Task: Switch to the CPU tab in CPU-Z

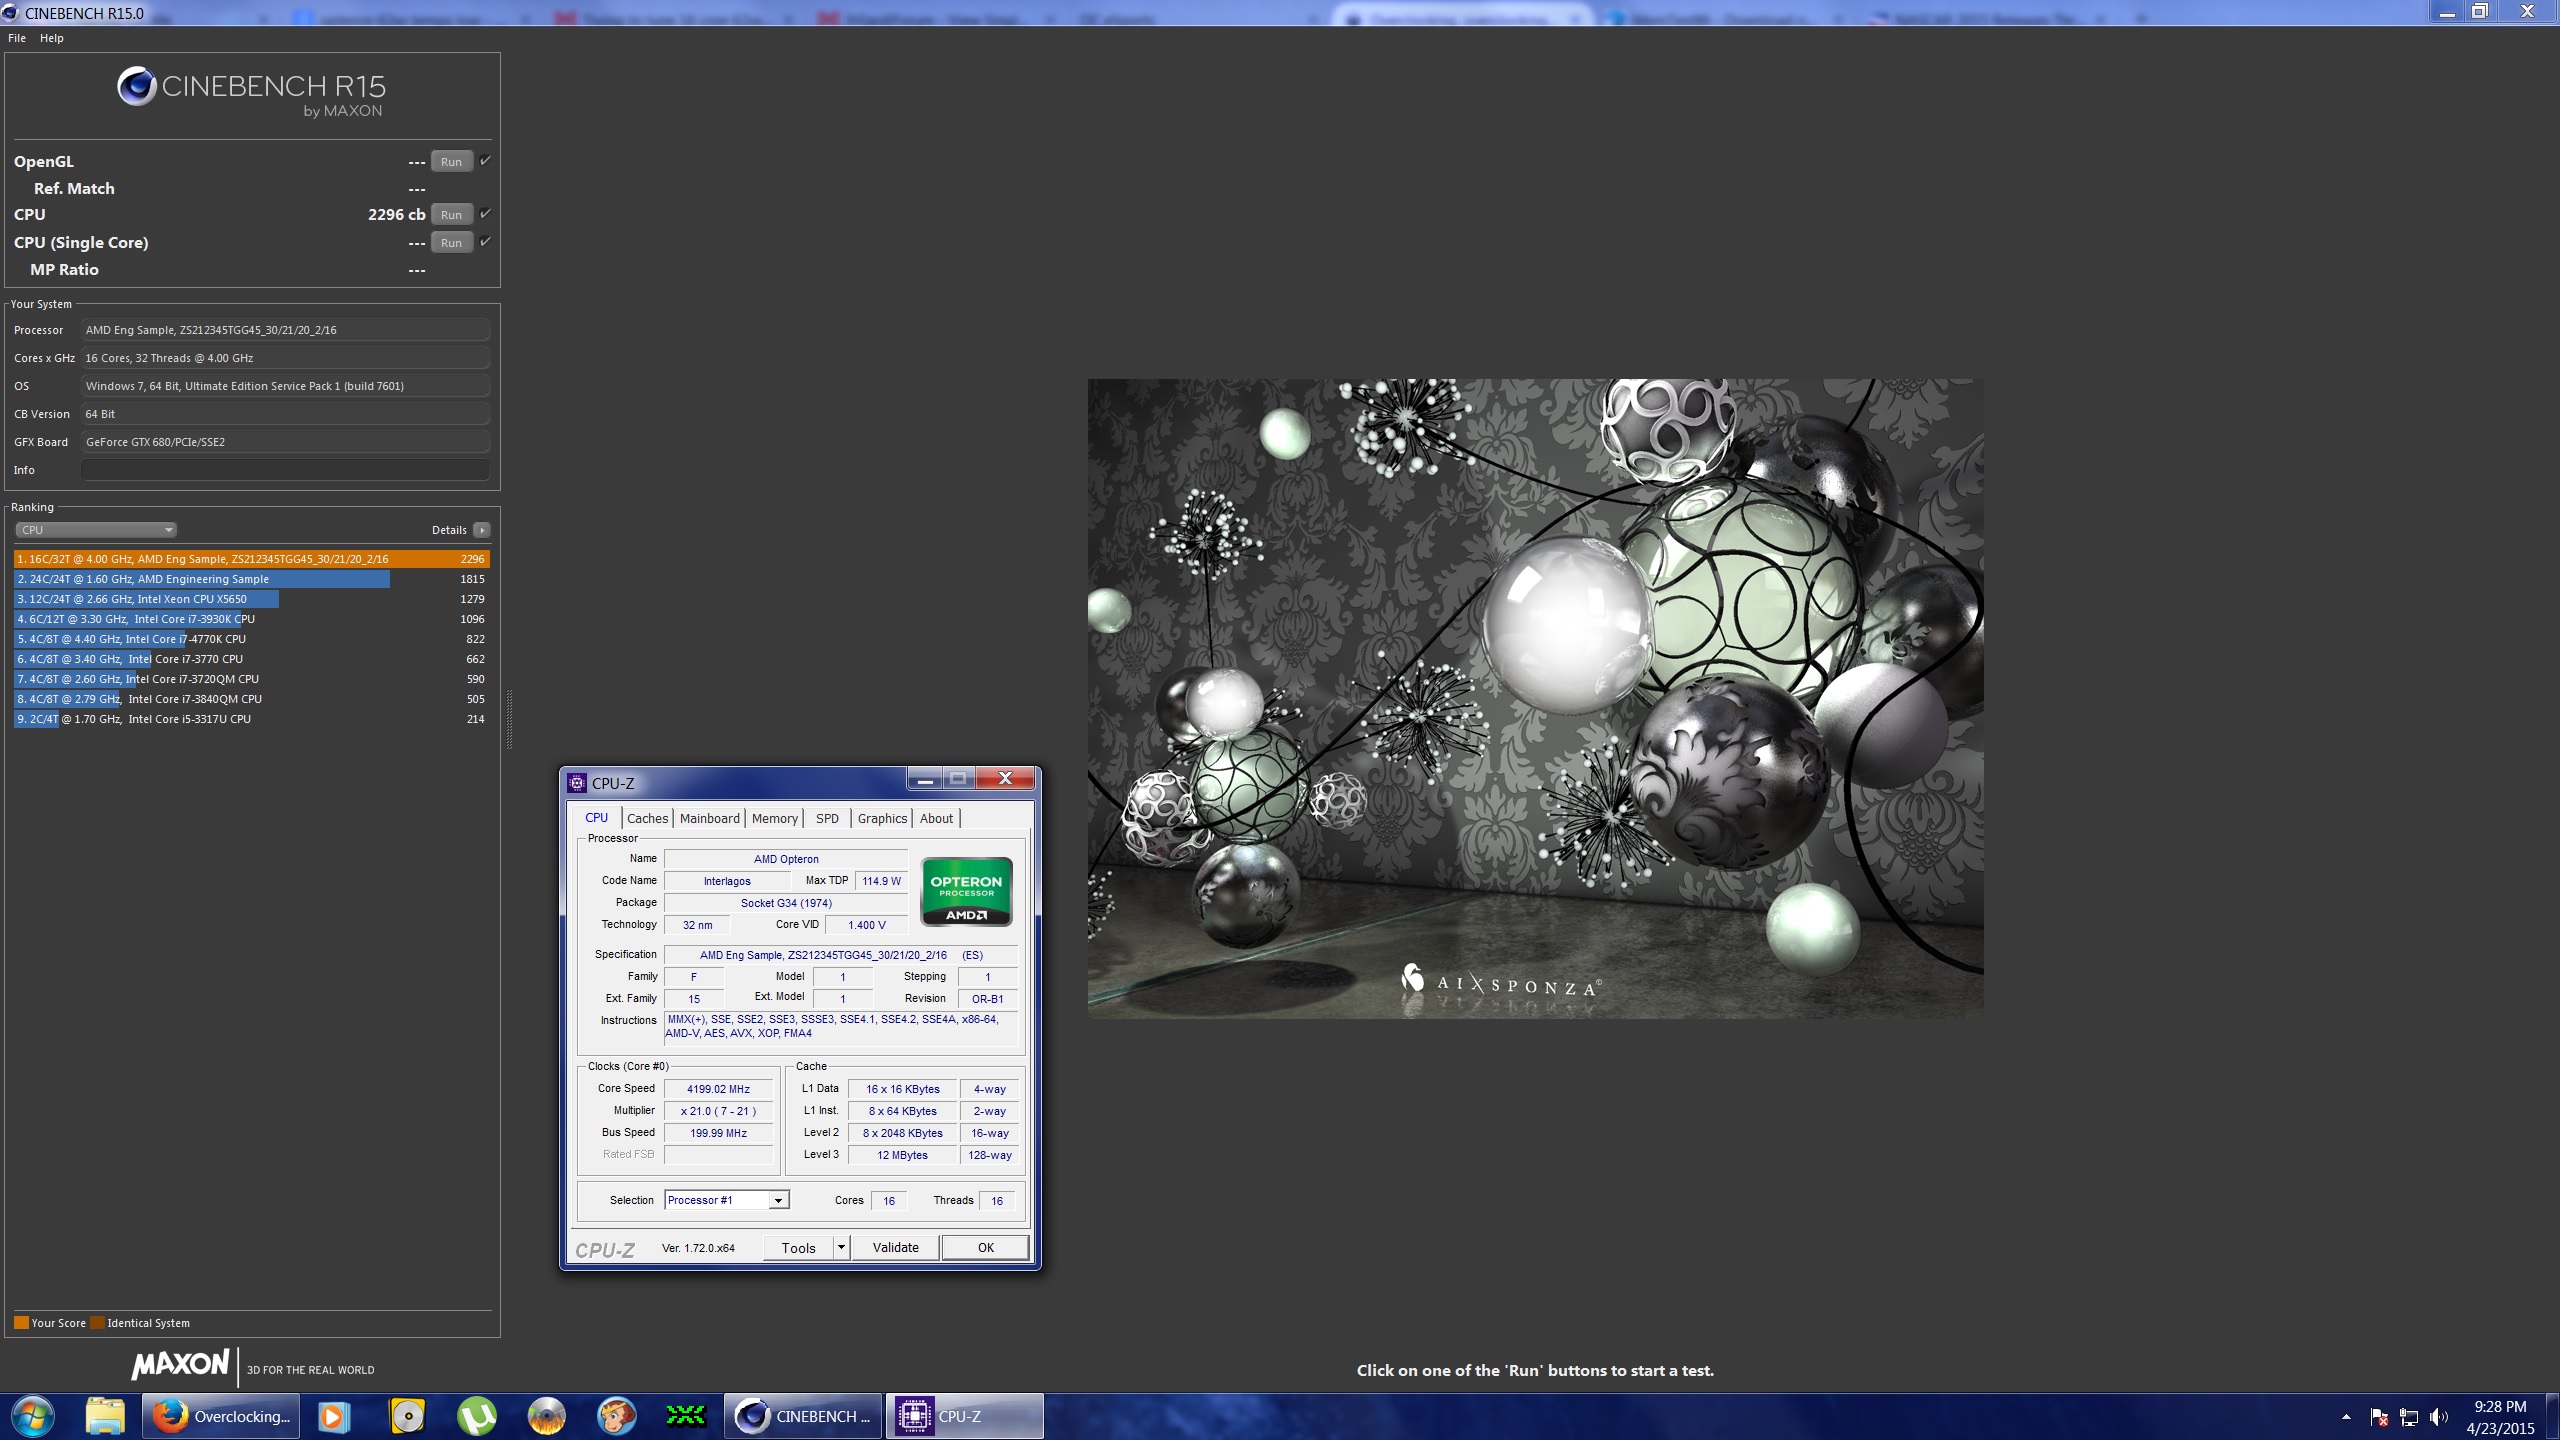Action: pyautogui.click(x=596, y=818)
